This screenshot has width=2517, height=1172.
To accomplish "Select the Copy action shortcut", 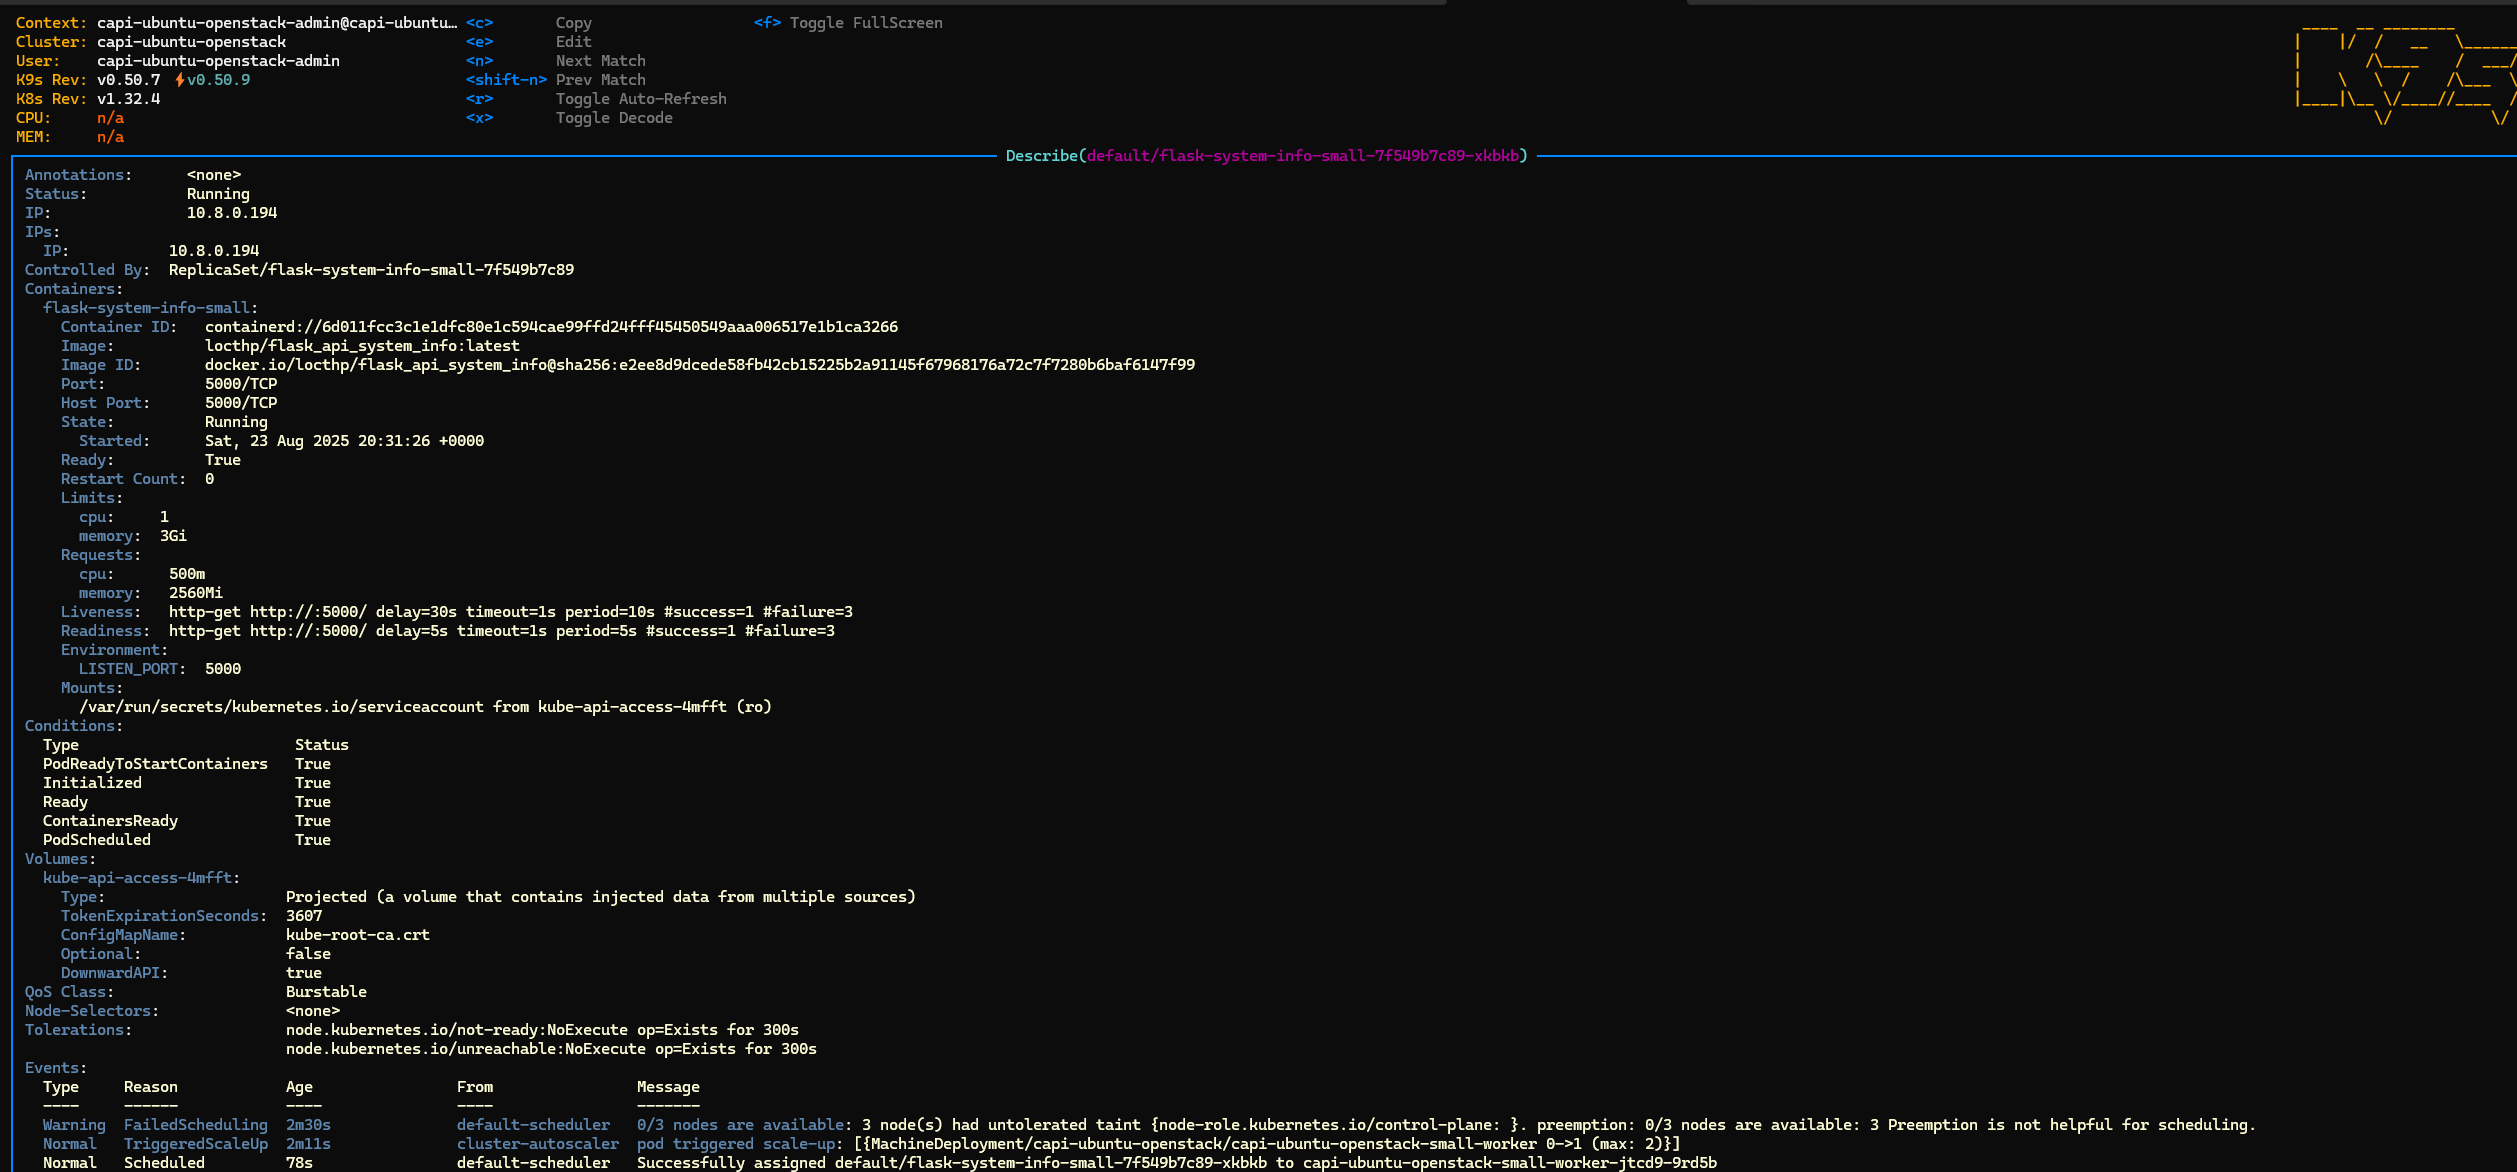I will [x=574, y=22].
